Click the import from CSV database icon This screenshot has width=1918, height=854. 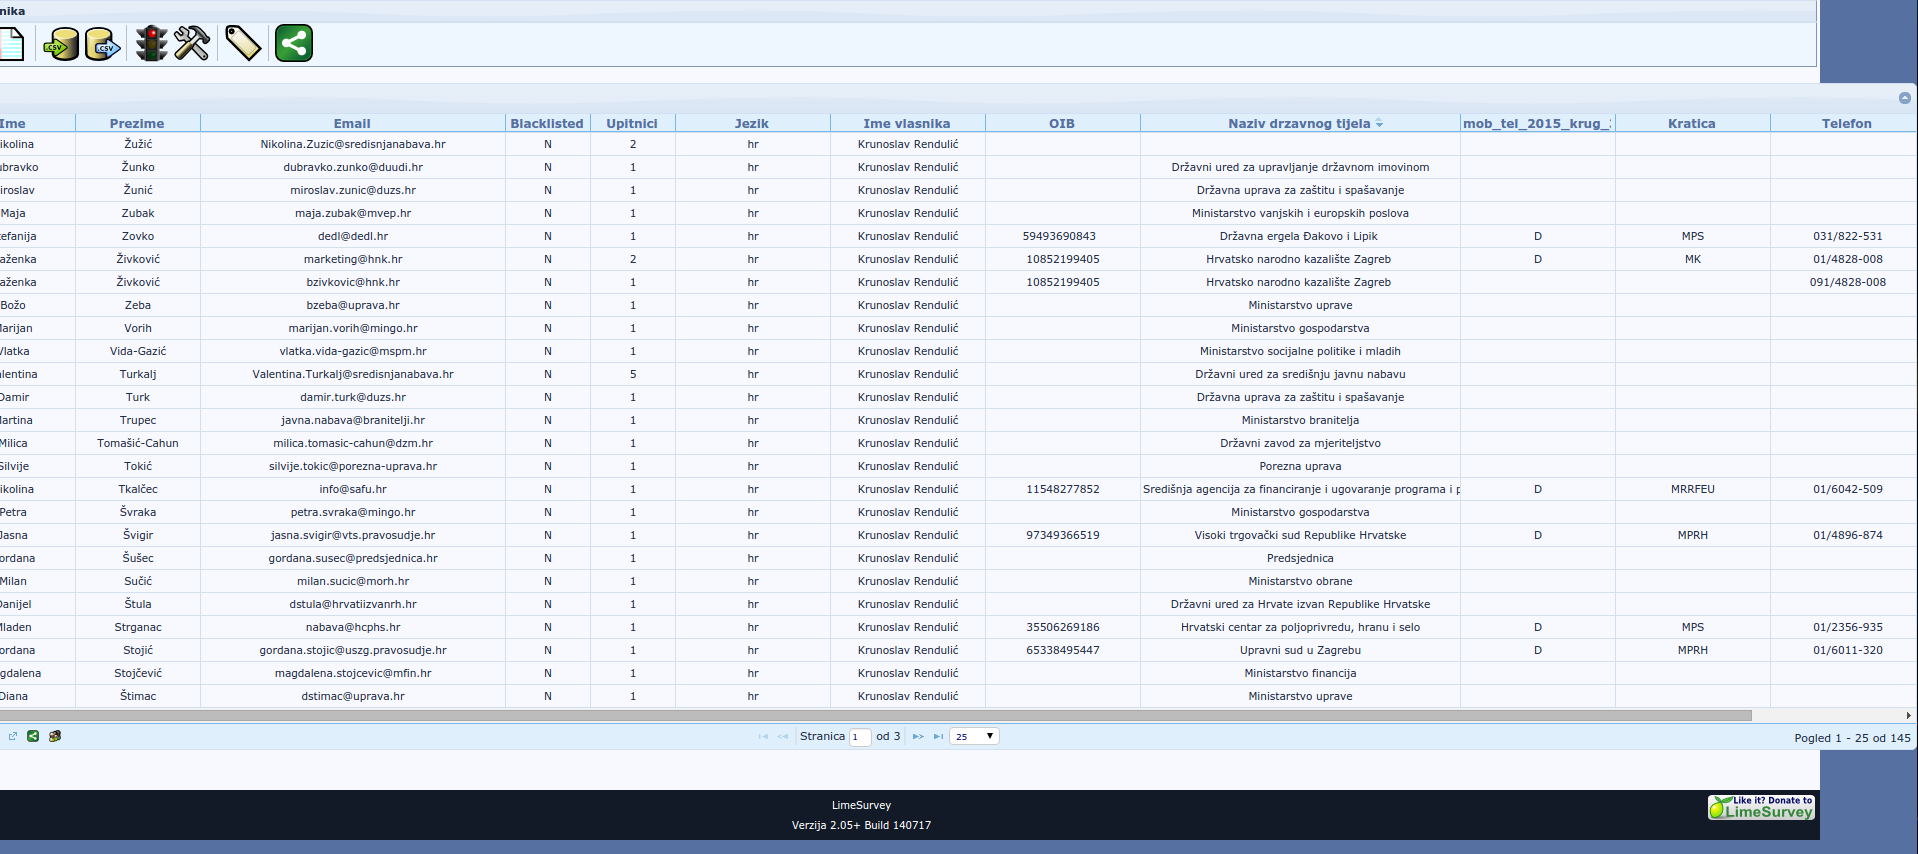click(x=62, y=44)
